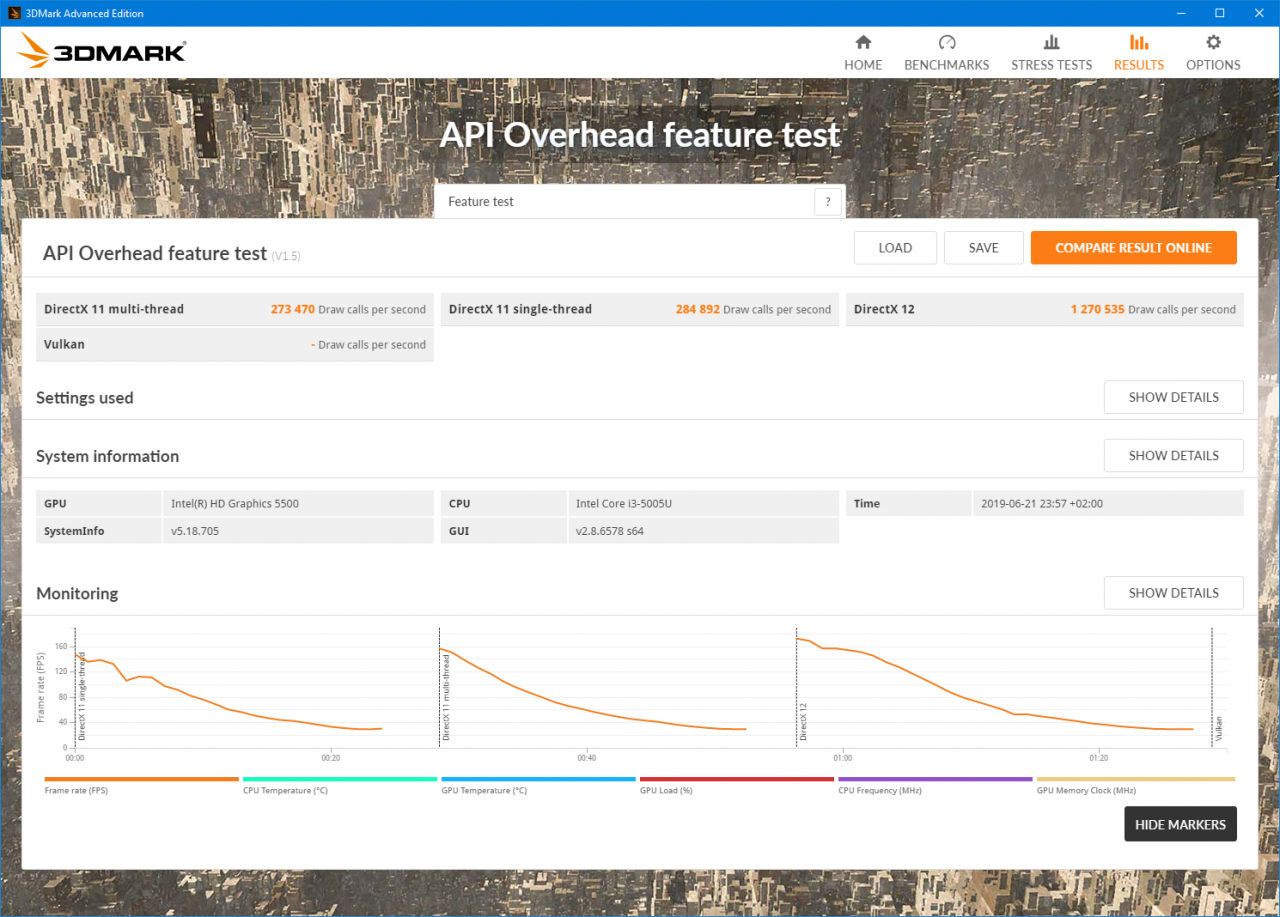Click the DirectX 12 chart marker

click(802, 721)
